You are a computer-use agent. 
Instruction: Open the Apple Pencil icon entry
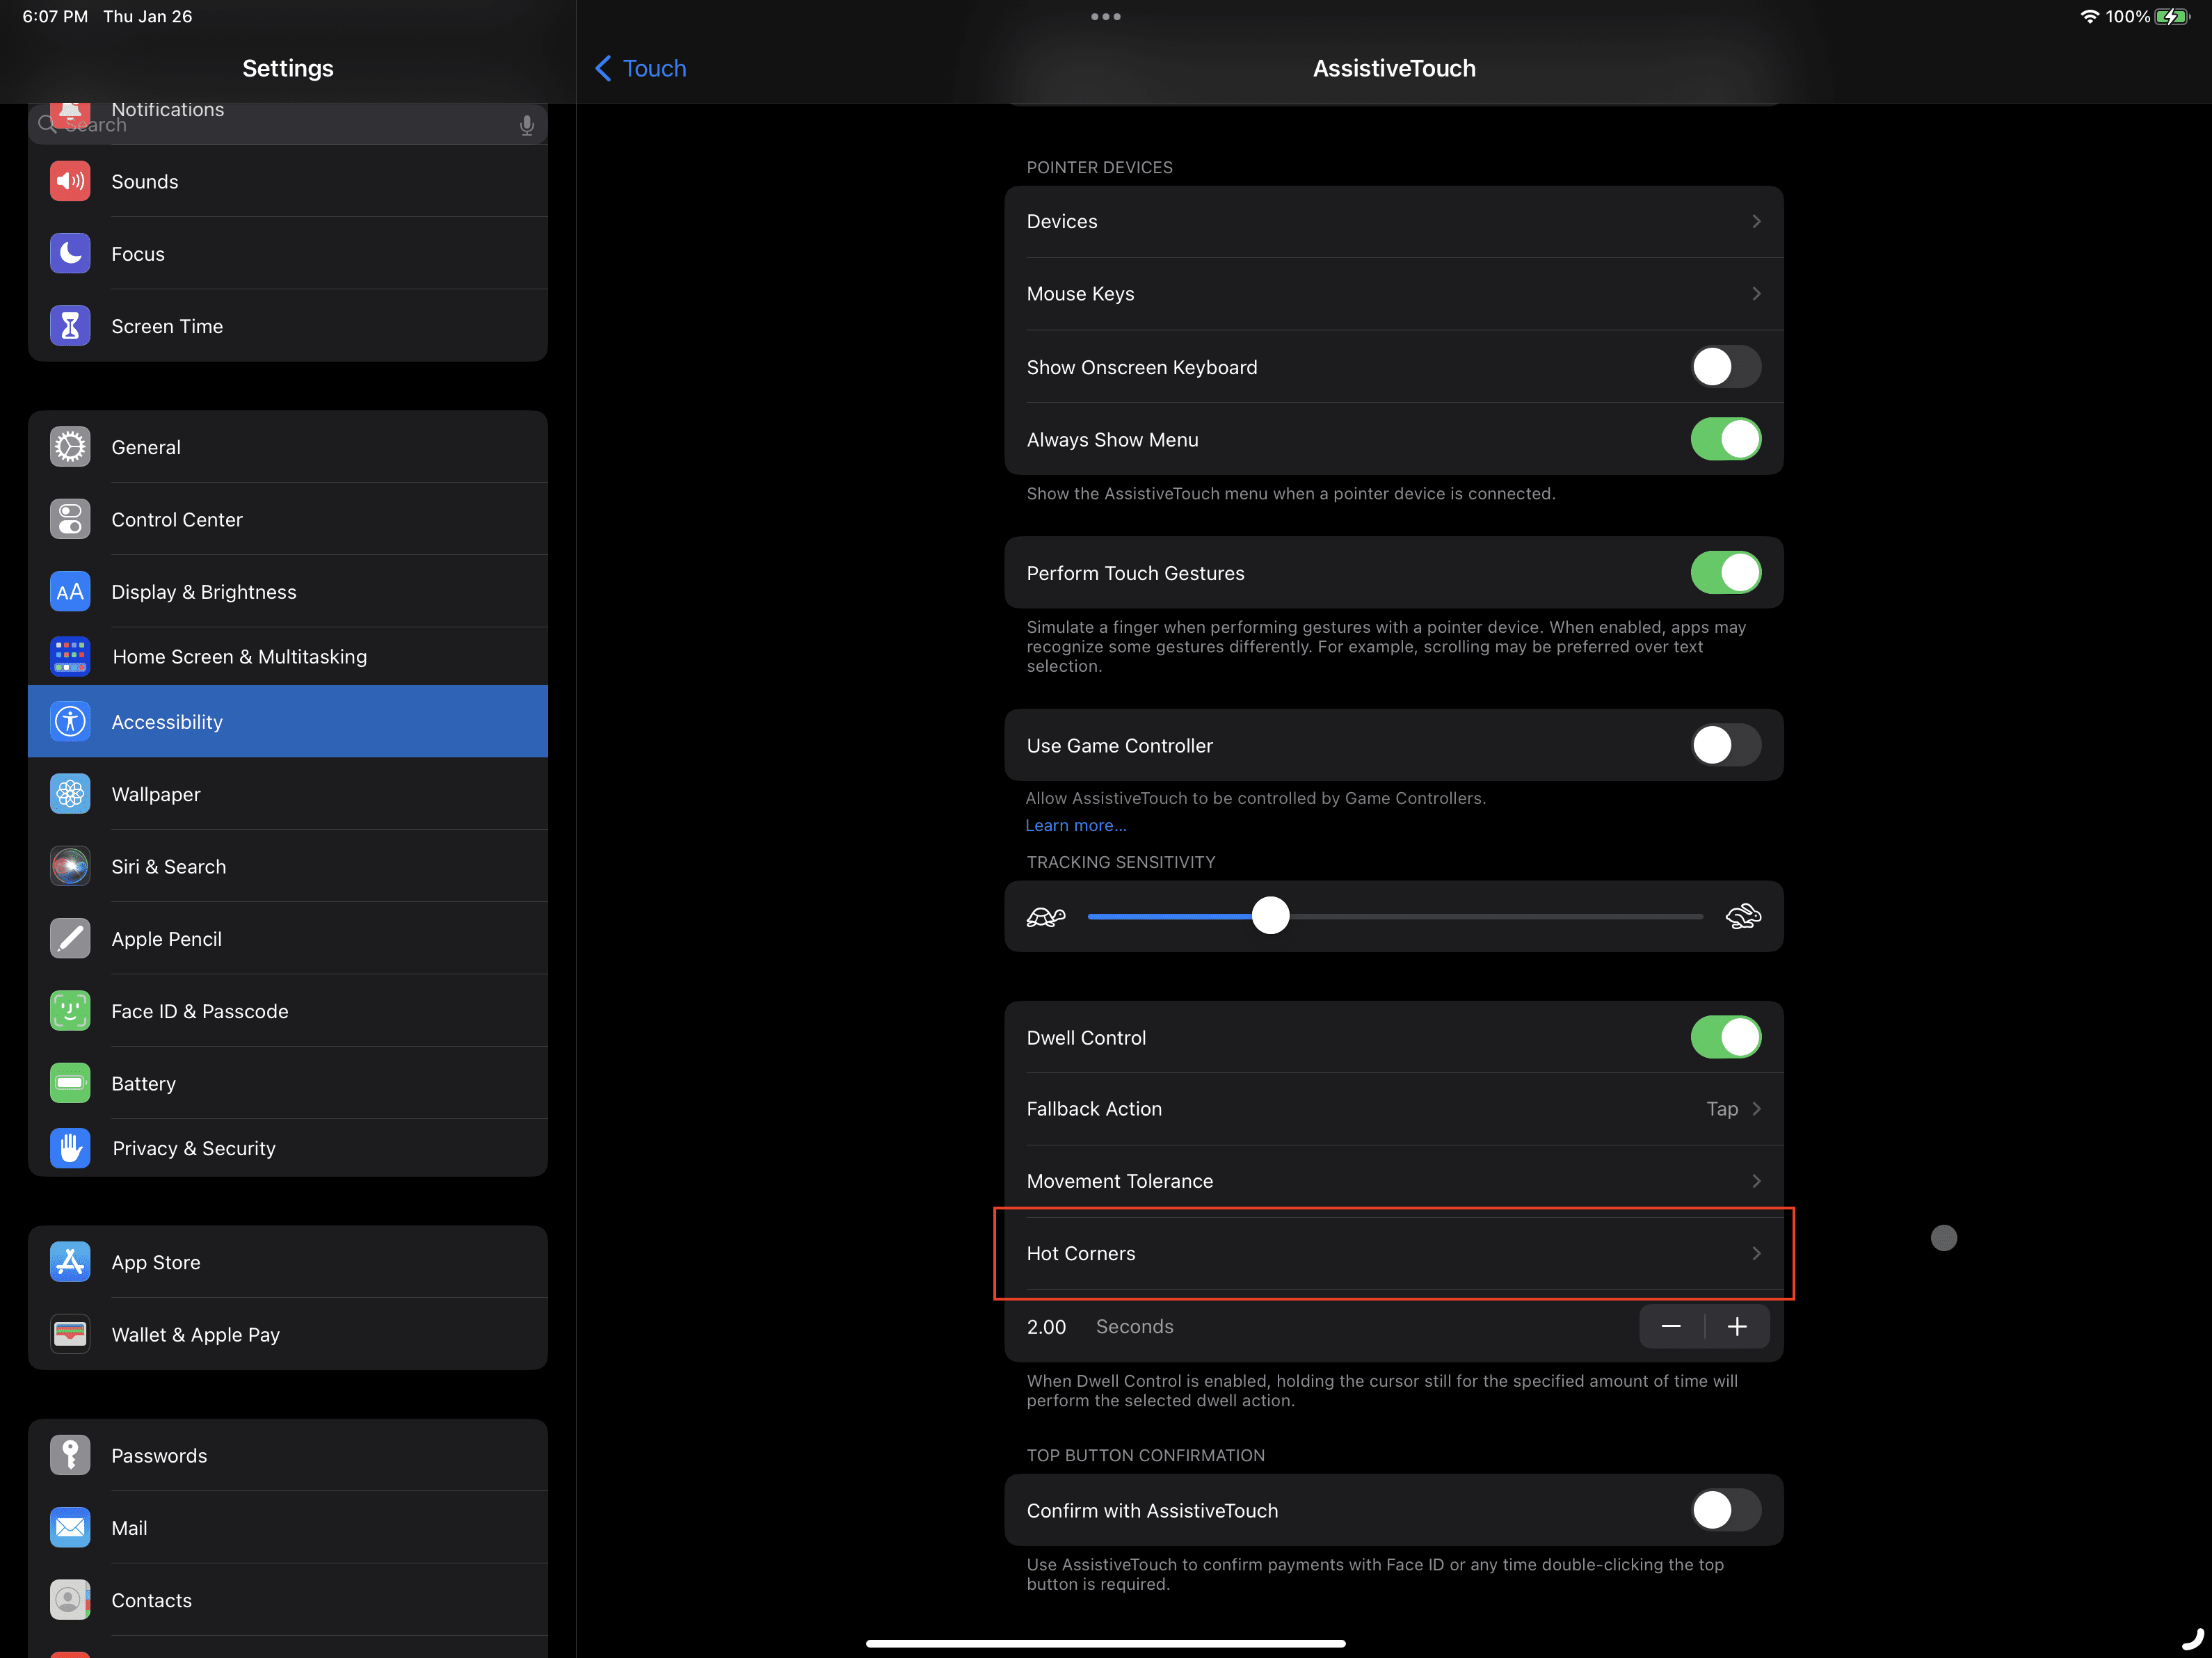(x=70, y=939)
